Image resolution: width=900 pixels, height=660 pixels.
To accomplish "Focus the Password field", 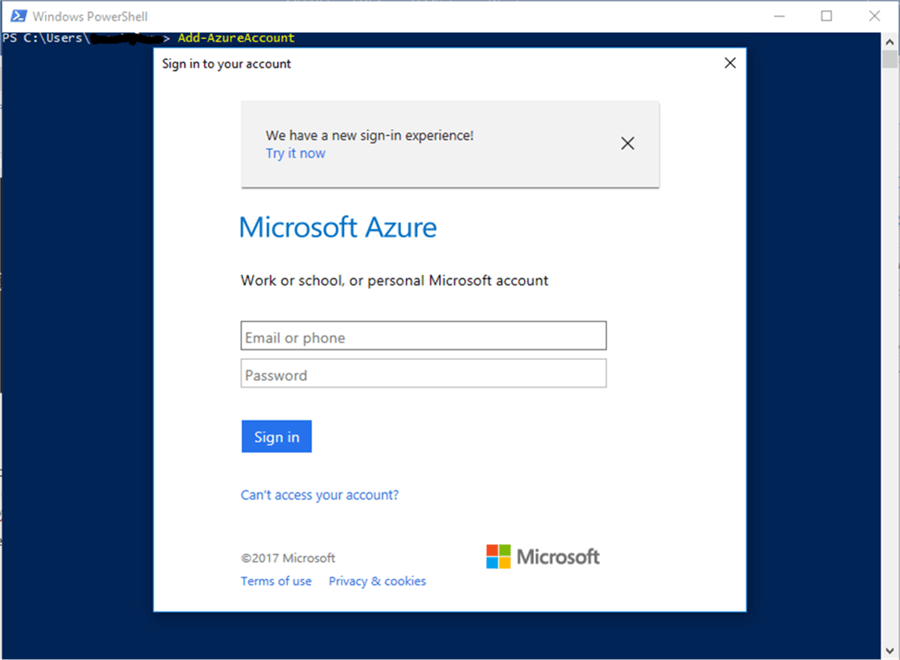I will 424,374.
